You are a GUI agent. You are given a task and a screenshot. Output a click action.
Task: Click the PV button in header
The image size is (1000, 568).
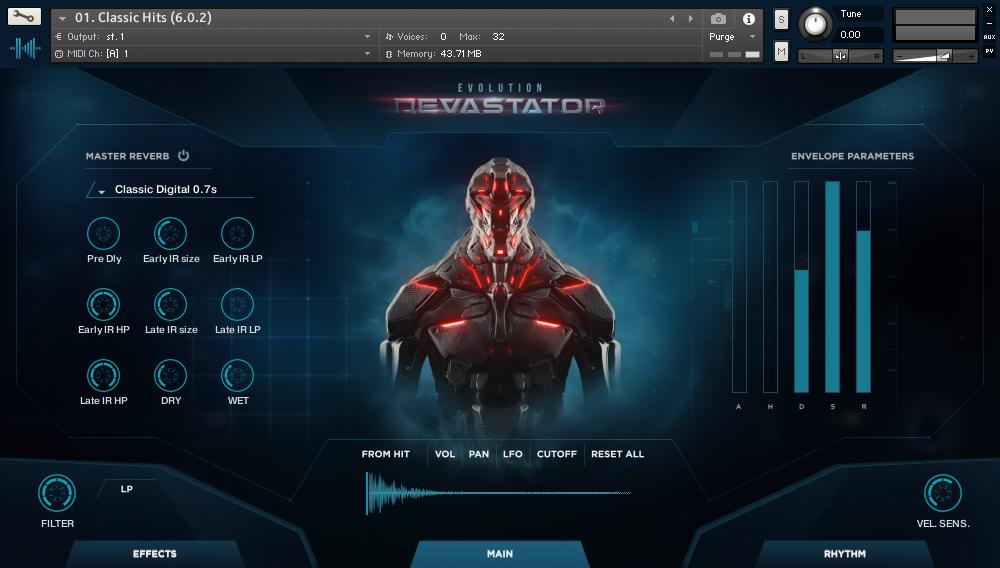[x=989, y=51]
